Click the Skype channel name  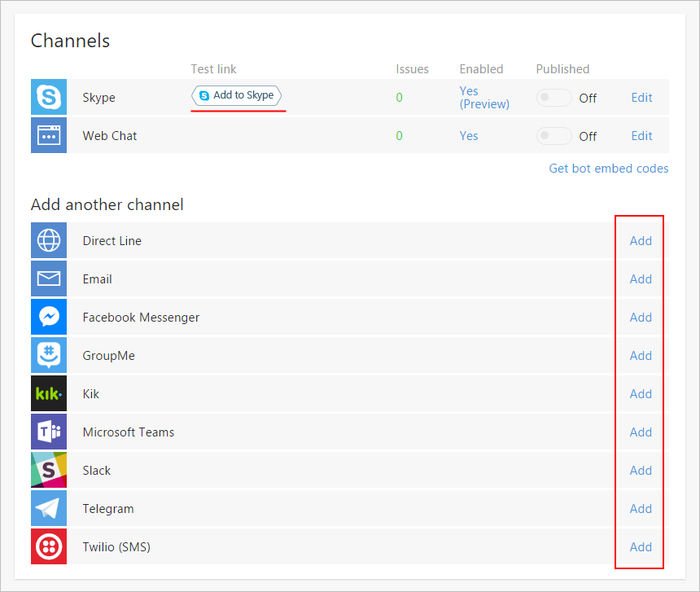(99, 98)
